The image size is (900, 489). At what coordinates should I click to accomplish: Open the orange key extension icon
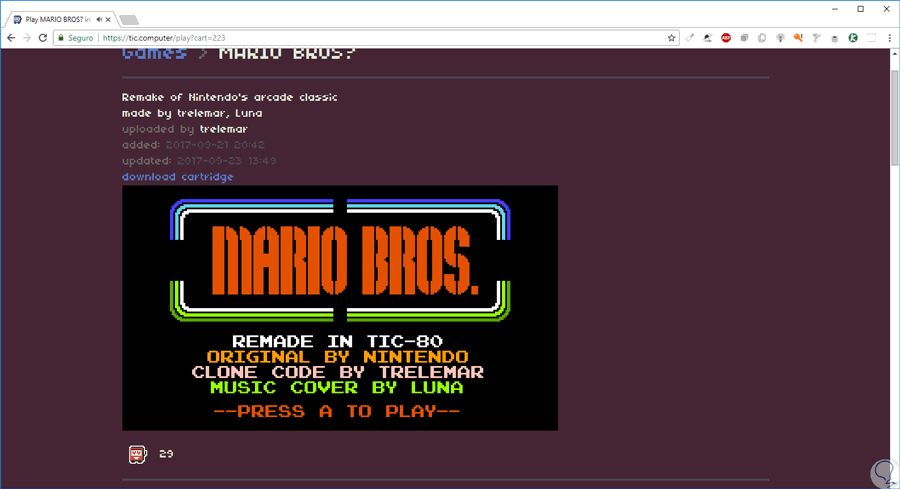[798, 38]
